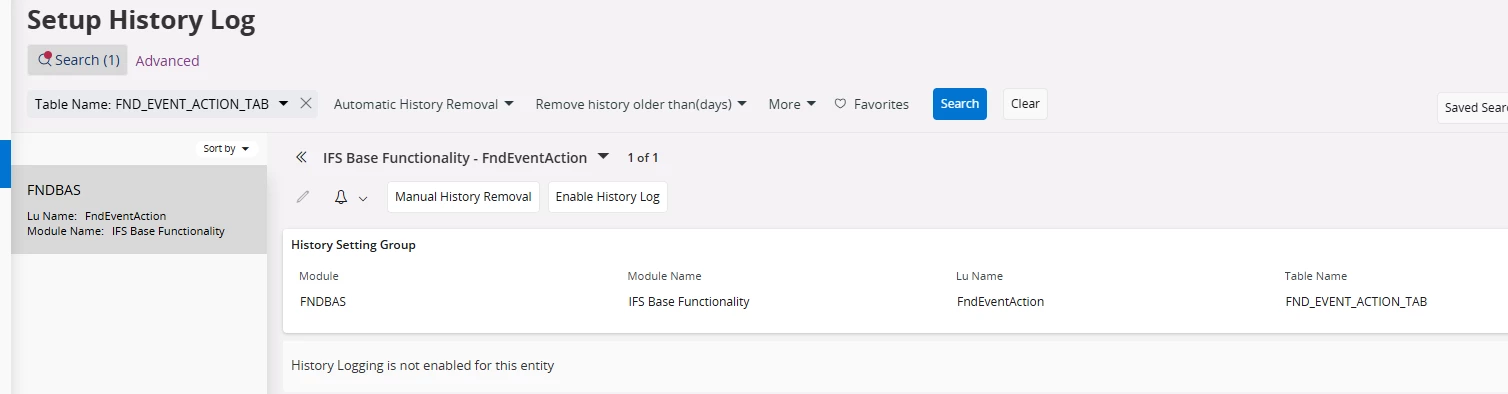
Task: Expand Automatic History Removal filter
Action: click(x=424, y=104)
